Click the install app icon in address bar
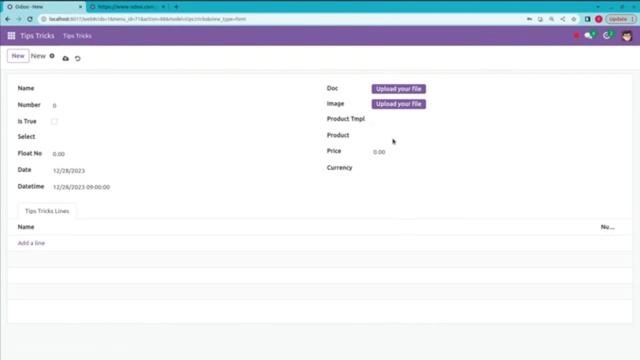Image resolution: width=640 pixels, height=360 pixels. 540,19
